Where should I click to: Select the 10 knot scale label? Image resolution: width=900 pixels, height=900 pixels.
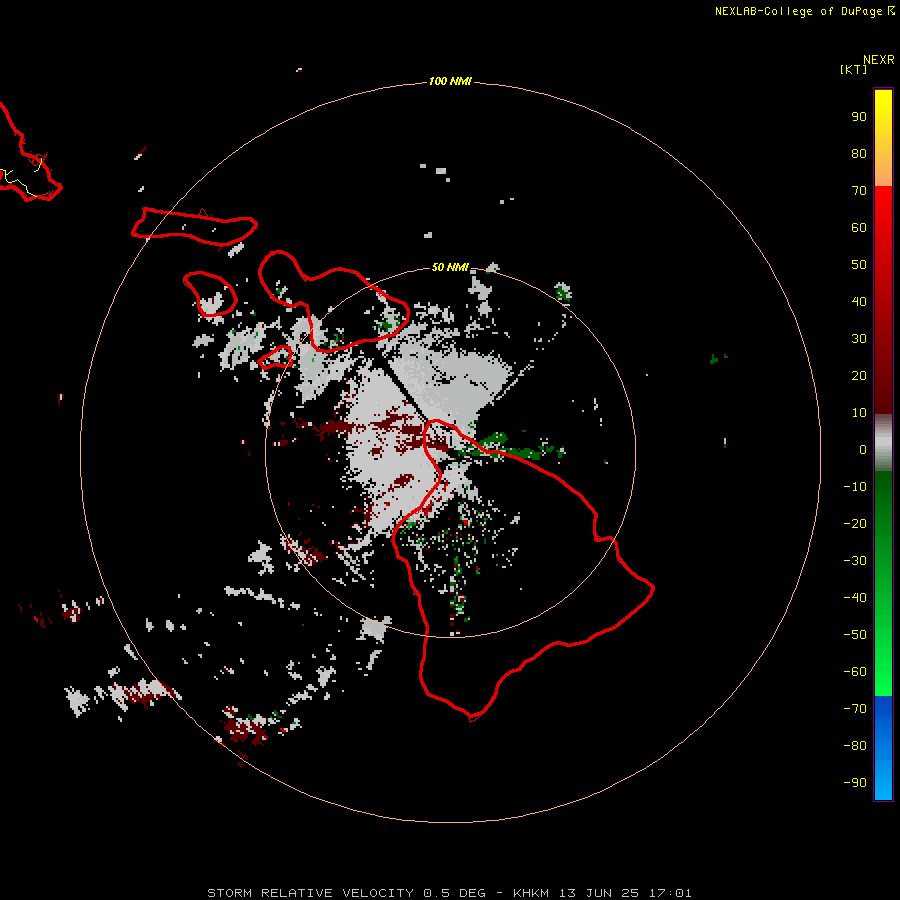tap(859, 413)
